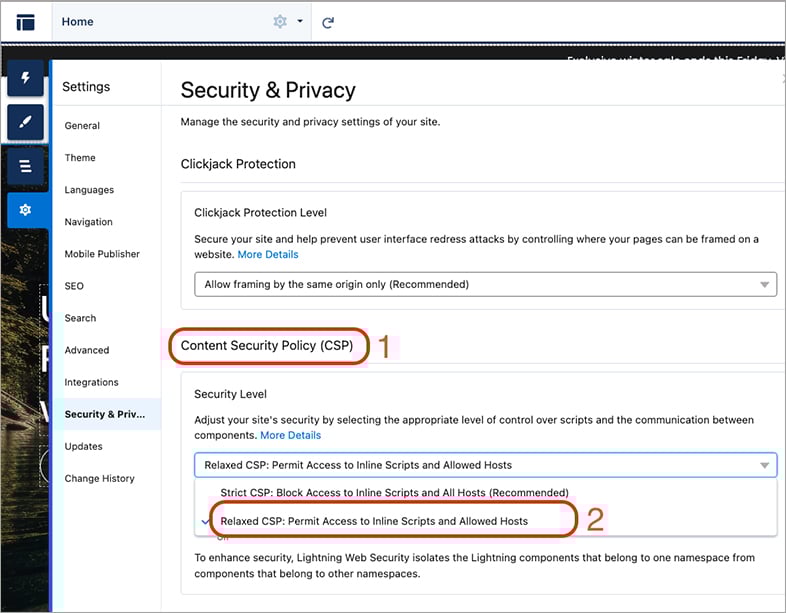The image size is (786, 613).
Task: Open the Components lightning bolt panel
Action: [x=26, y=78]
